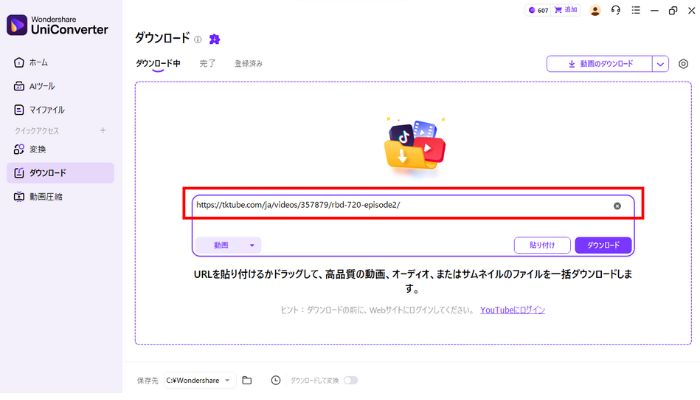Clear the URL with the X icon

click(617, 206)
